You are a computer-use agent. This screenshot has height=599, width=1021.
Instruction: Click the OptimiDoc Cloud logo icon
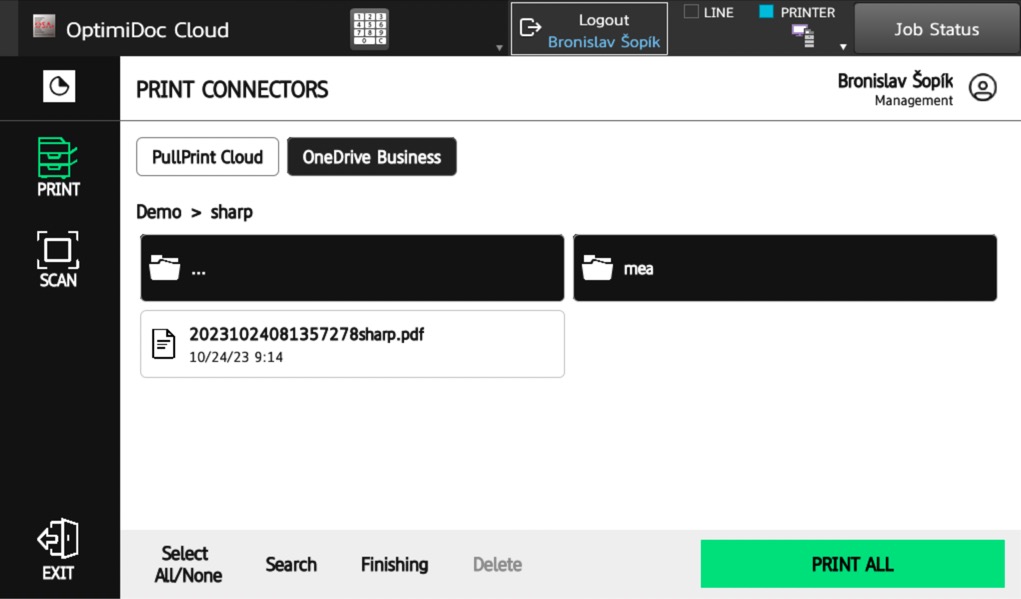(44, 28)
